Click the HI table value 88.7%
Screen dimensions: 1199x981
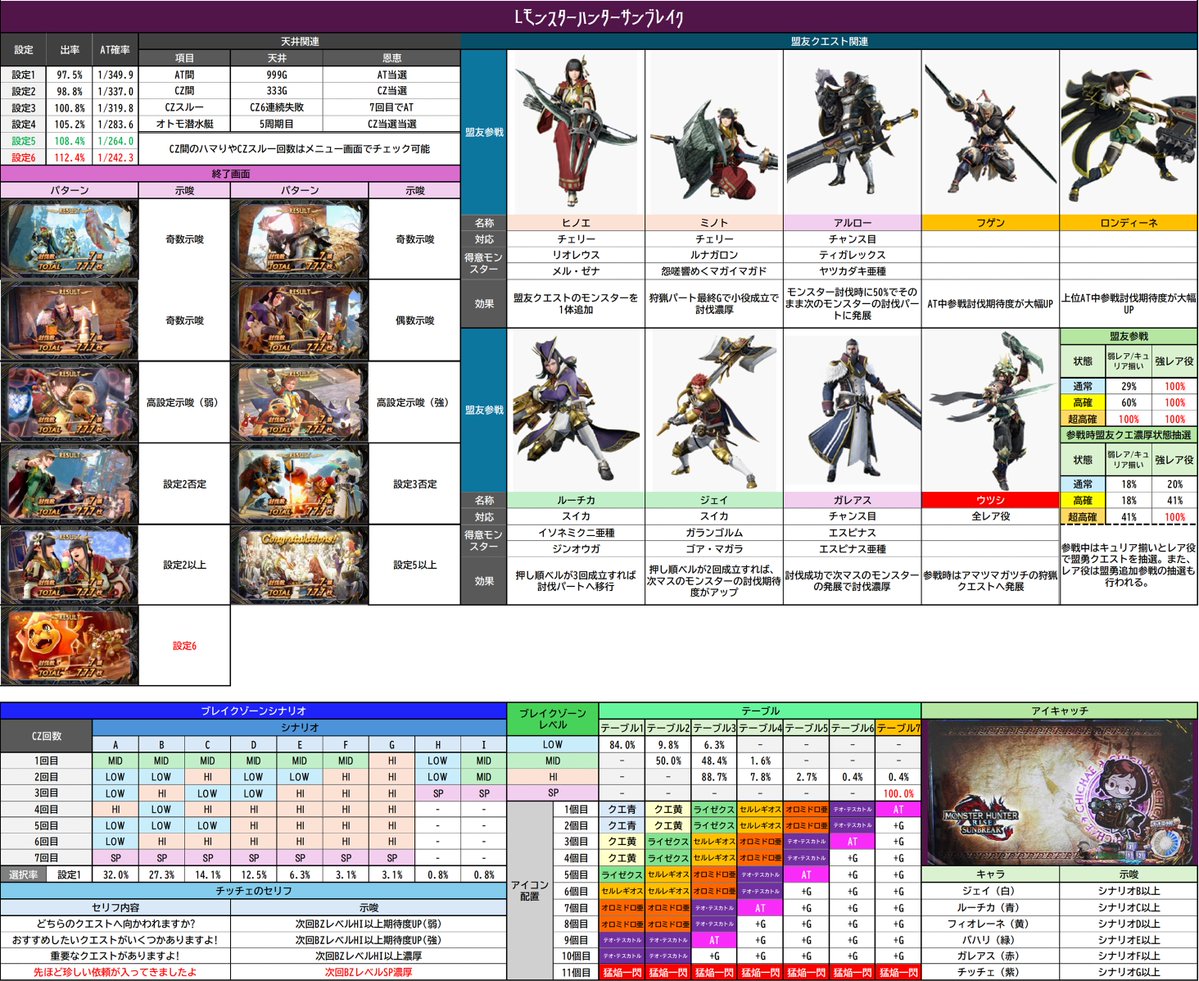click(714, 777)
